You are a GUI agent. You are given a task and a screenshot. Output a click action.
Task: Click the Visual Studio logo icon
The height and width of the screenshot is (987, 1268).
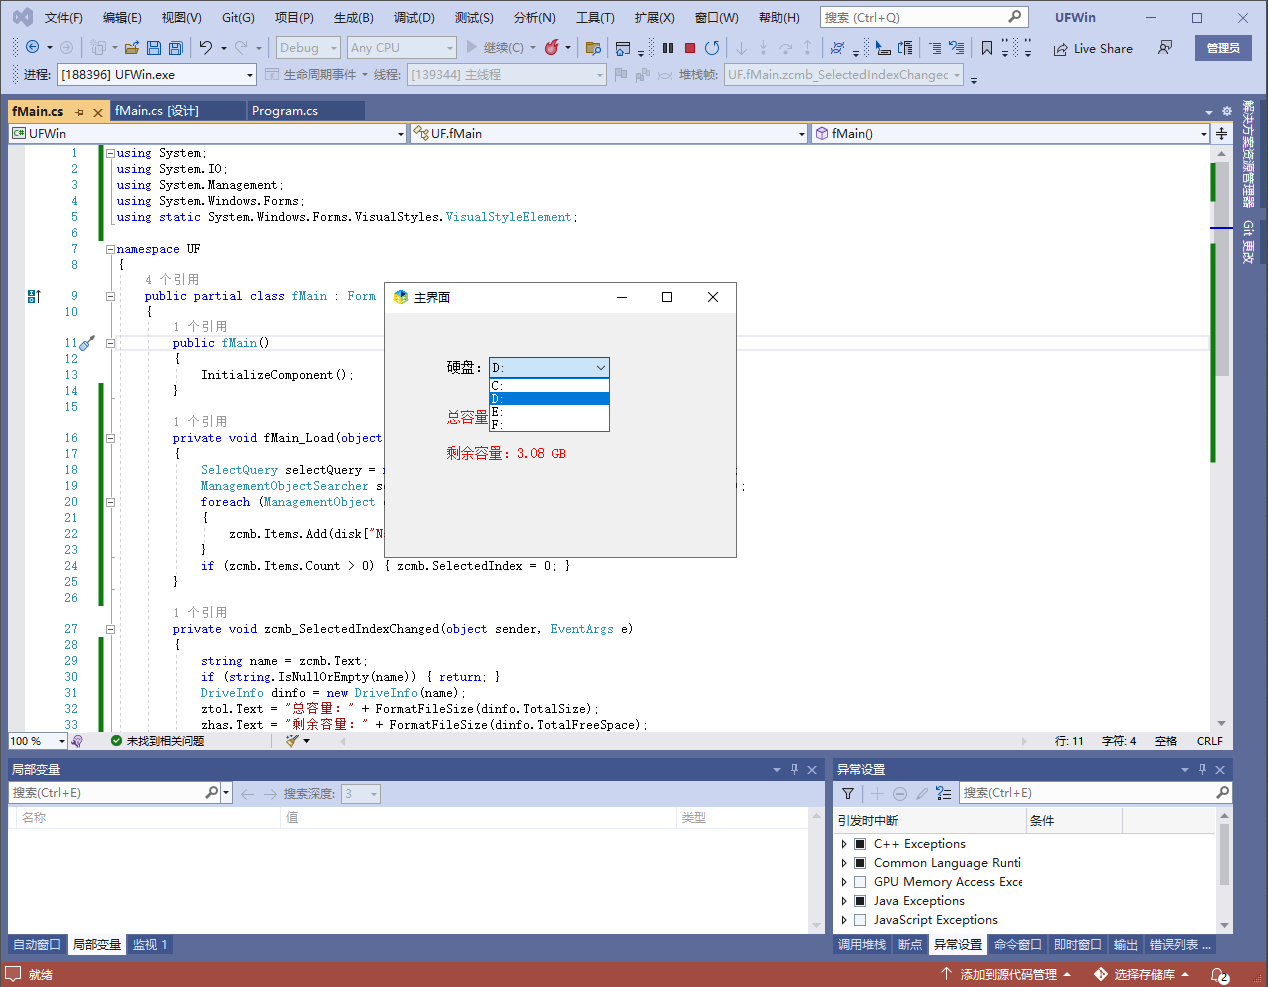[x=22, y=17]
